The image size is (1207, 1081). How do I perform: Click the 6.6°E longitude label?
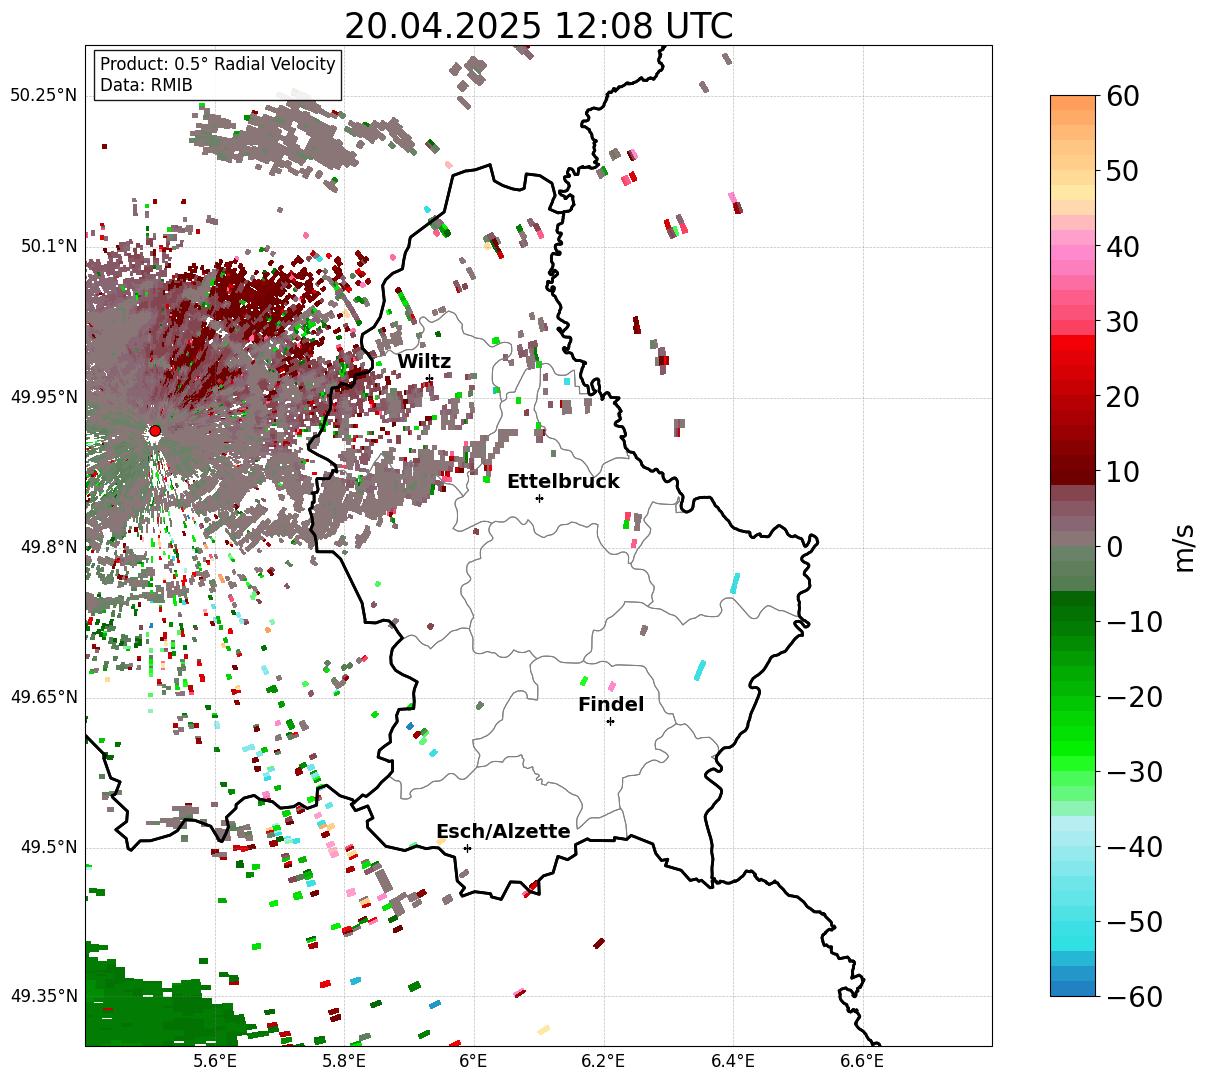click(862, 1062)
